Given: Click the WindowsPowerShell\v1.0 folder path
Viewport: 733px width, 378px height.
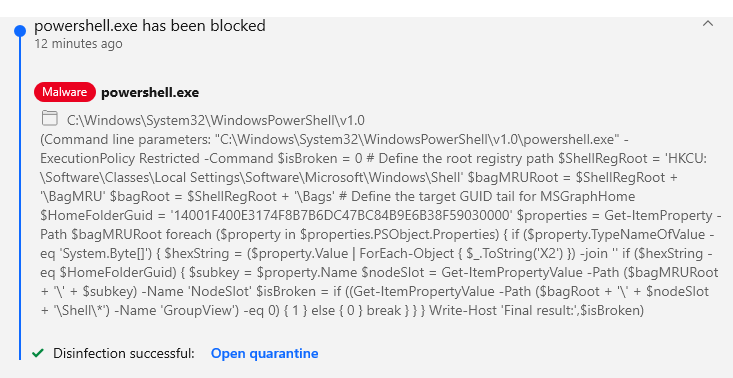Looking at the screenshot, I should click(216, 121).
